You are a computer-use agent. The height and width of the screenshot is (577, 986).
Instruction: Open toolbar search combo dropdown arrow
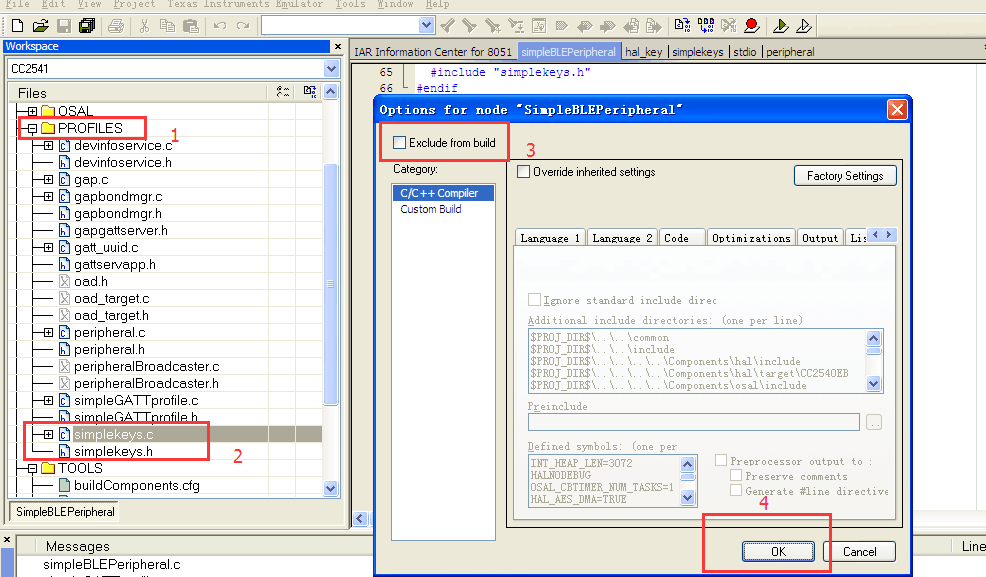[x=426, y=25]
